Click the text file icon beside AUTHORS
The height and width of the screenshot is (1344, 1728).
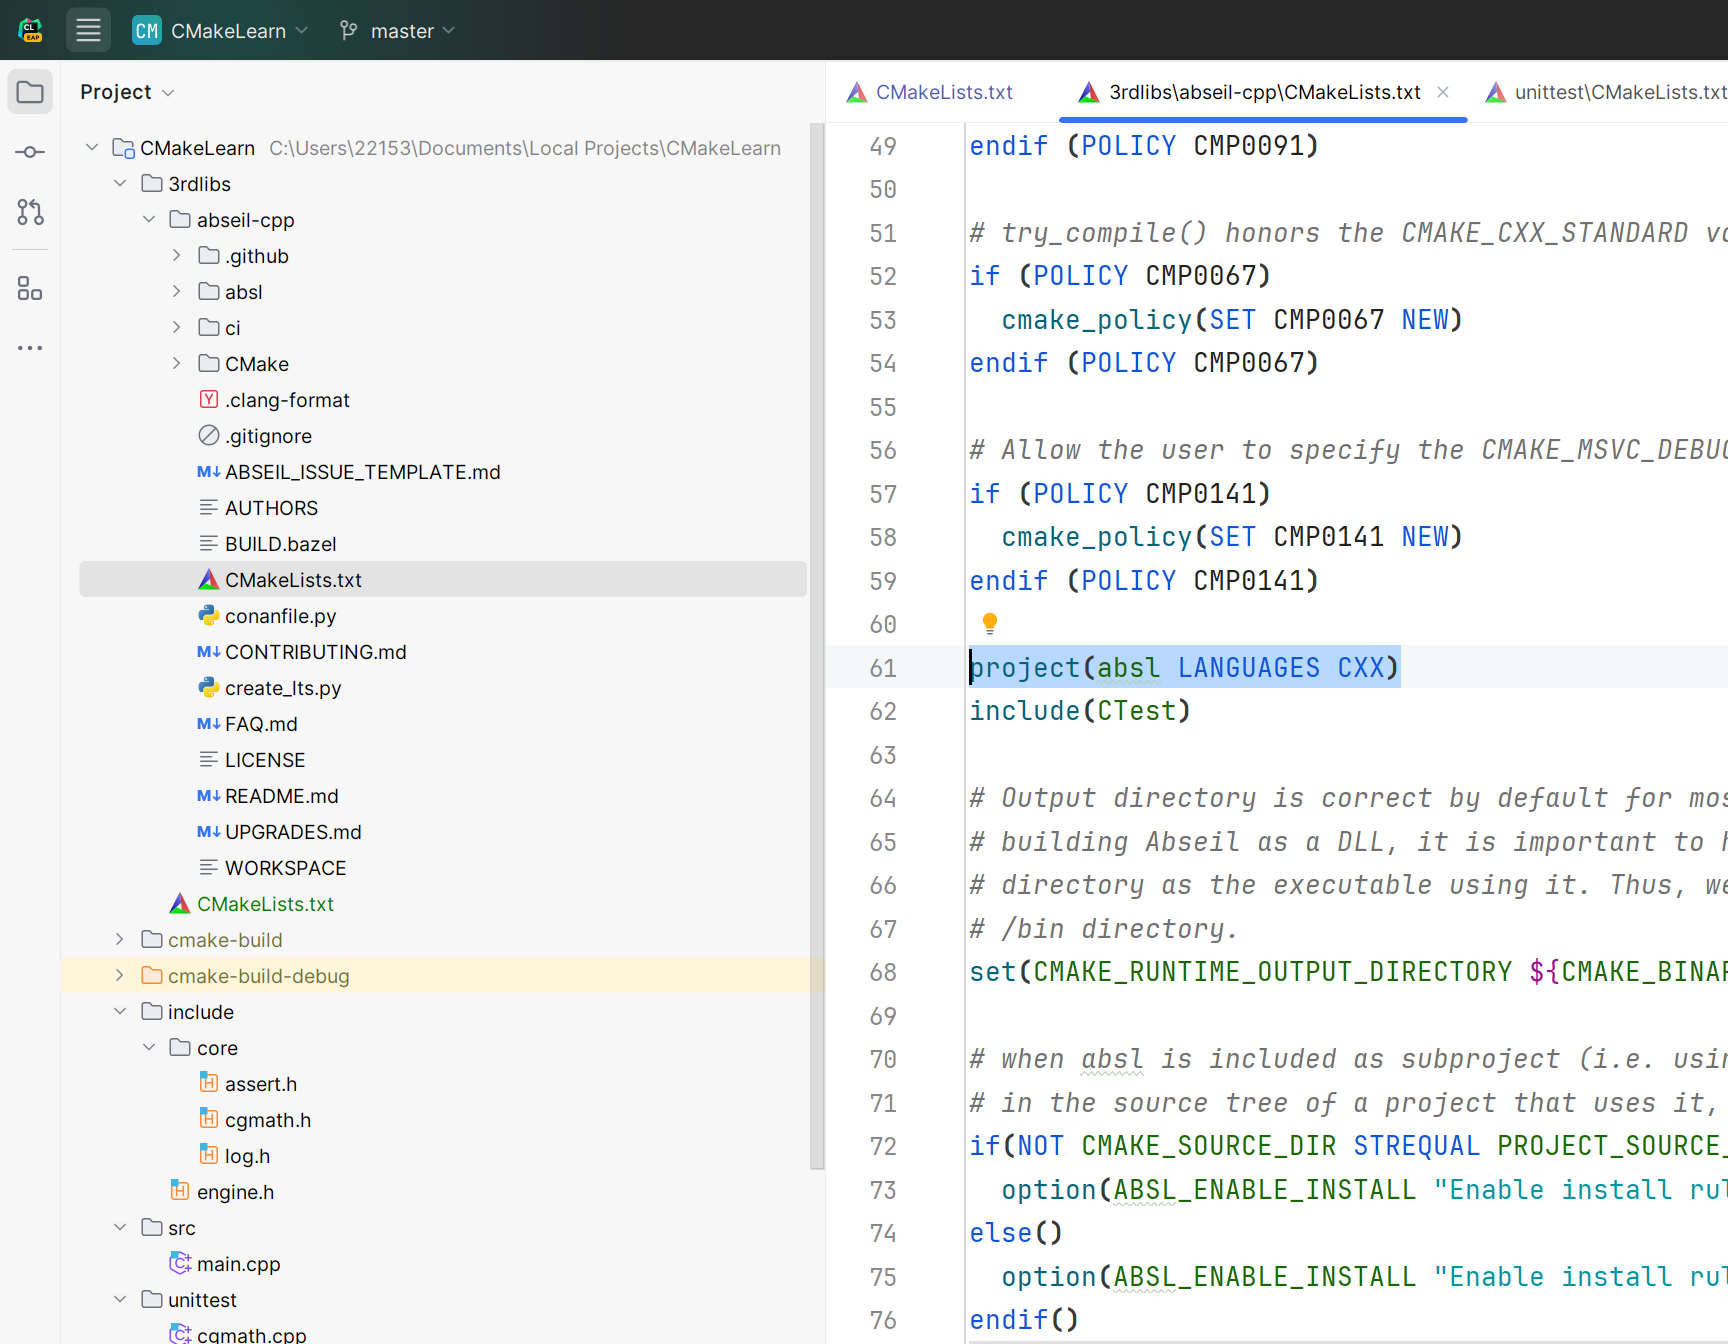tap(208, 508)
